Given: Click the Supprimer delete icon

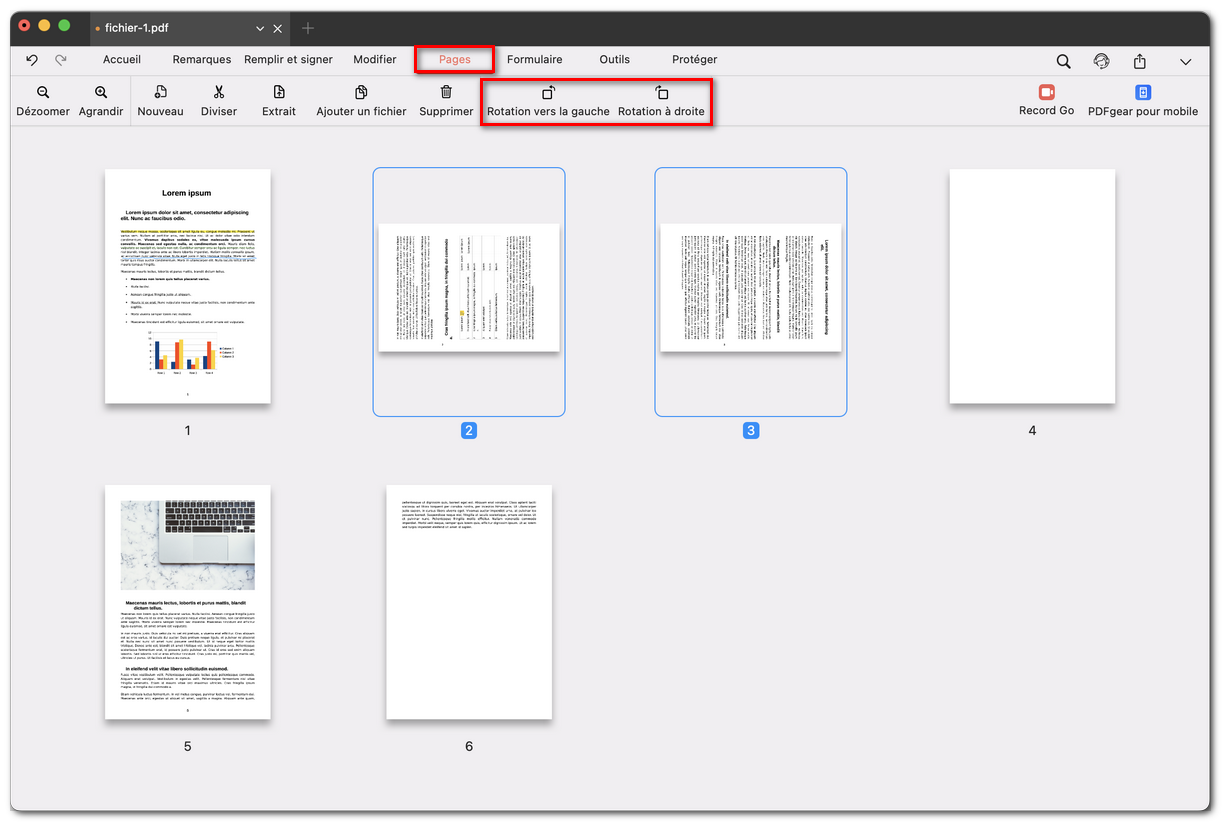Looking at the screenshot, I should tap(446, 100).
